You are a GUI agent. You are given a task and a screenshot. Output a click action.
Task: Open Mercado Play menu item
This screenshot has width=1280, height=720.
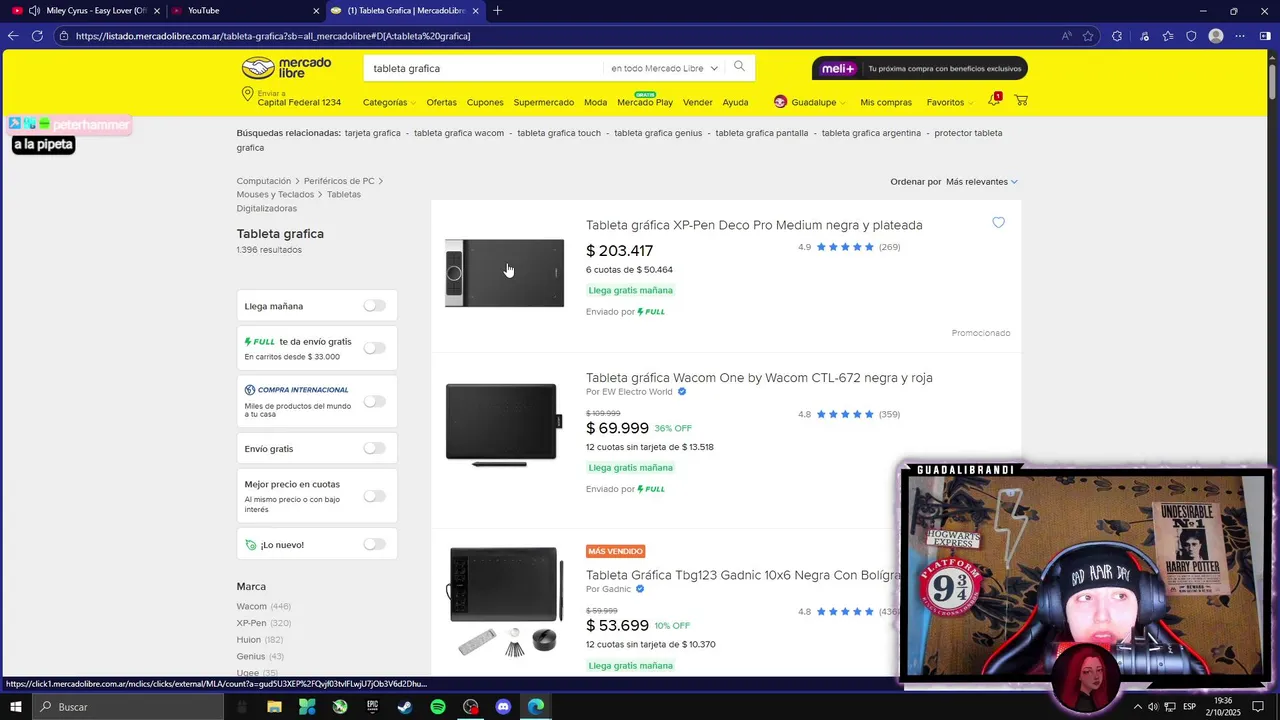pyautogui.click(x=645, y=102)
